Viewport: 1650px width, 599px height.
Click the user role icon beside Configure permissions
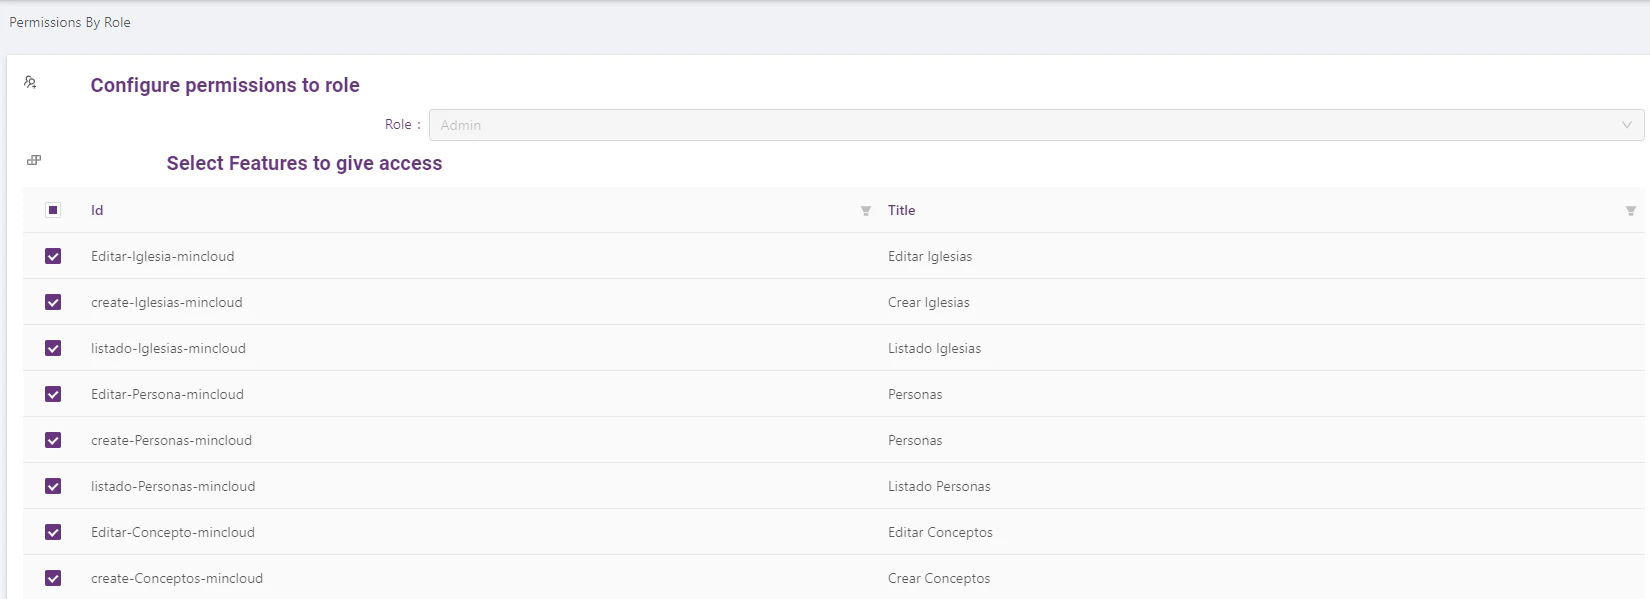click(30, 82)
